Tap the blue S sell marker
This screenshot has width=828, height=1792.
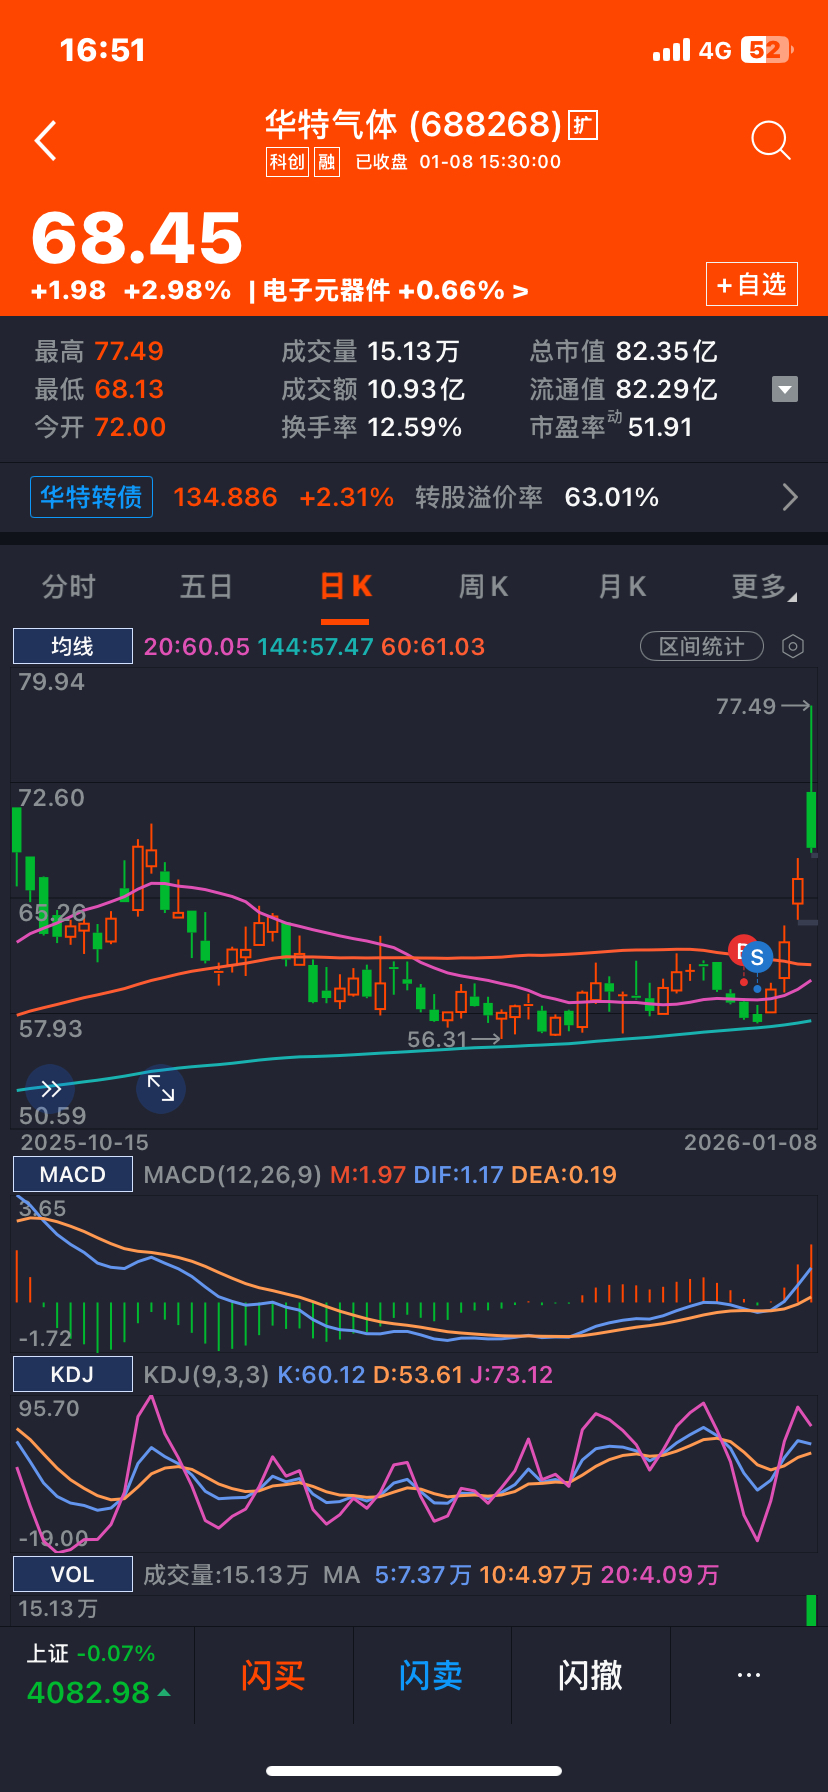pos(757,958)
